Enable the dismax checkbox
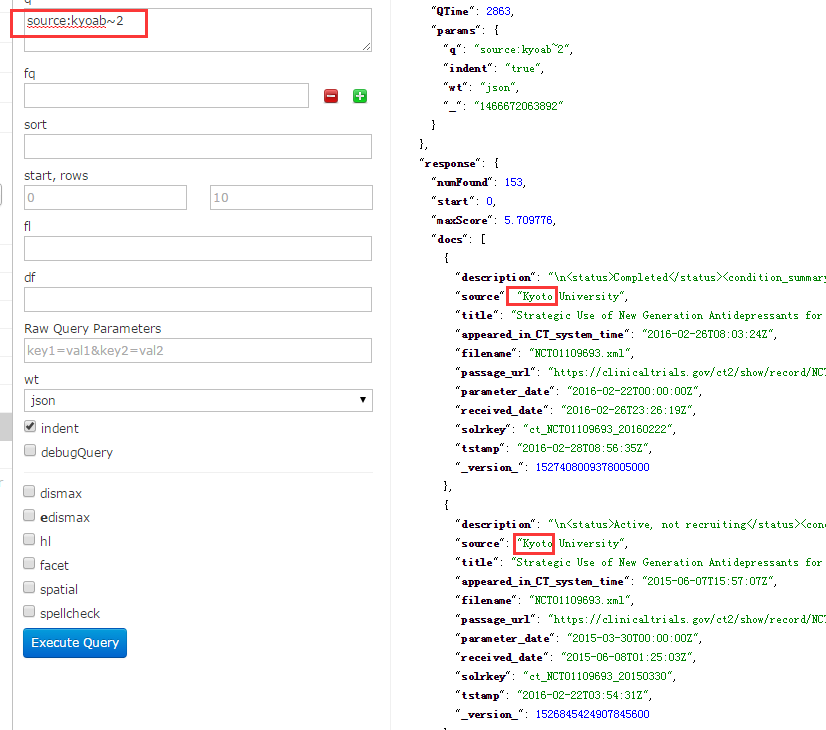The height and width of the screenshot is (730, 826). click(29, 491)
